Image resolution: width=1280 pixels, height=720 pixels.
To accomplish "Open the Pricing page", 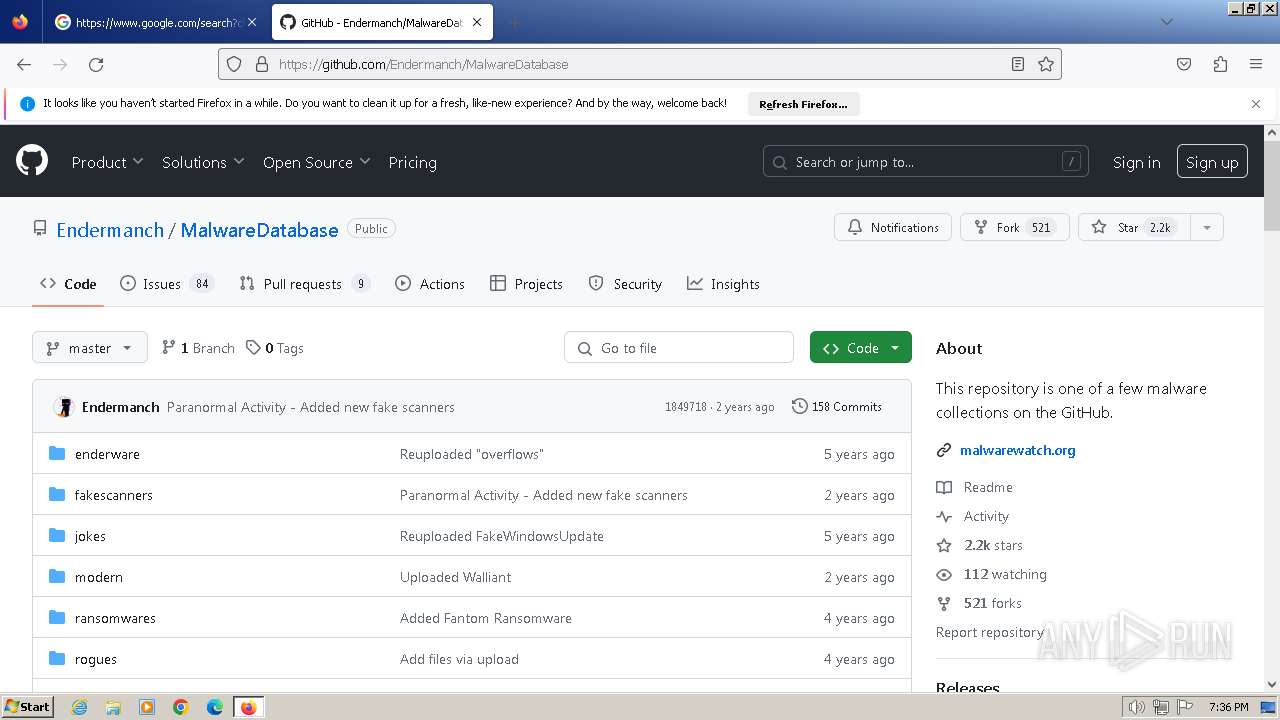I will pyautogui.click(x=412, y=162).
